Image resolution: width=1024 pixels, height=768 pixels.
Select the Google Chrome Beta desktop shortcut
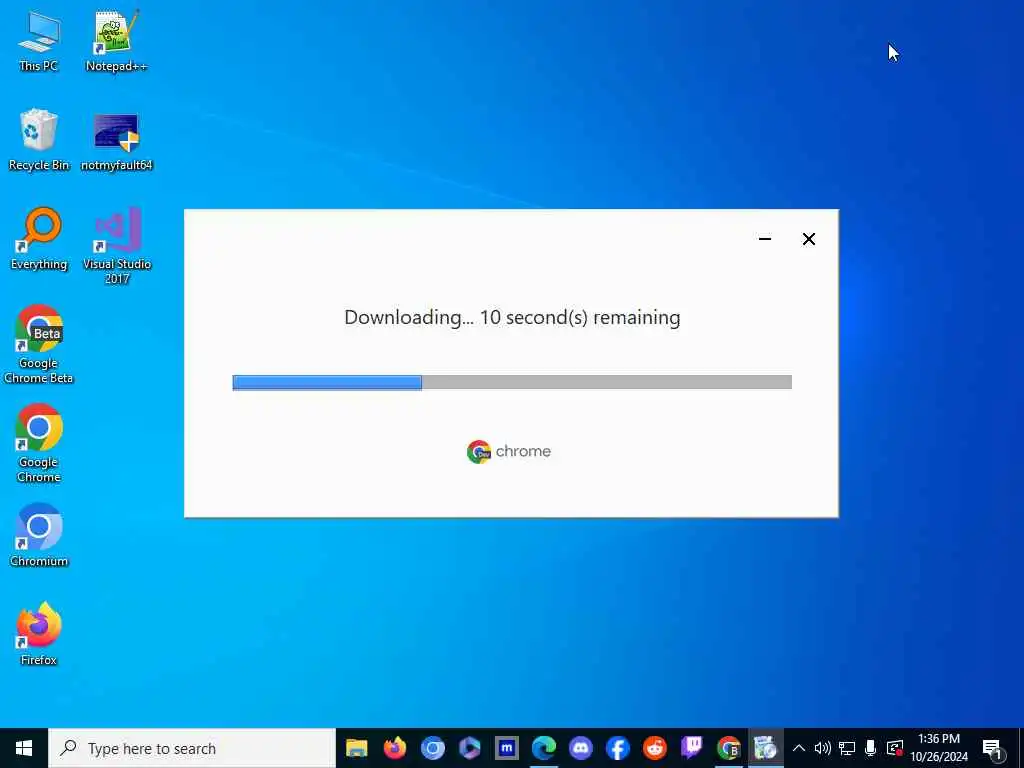tap(39, 345)
